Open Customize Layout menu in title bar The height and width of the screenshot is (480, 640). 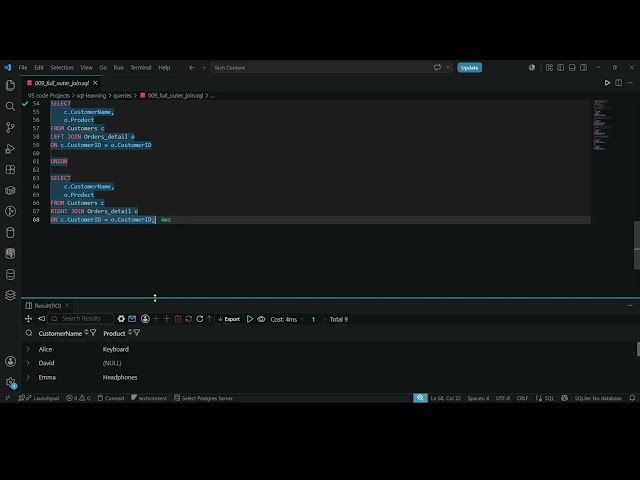pyautogui.click(x=549, y=67)
